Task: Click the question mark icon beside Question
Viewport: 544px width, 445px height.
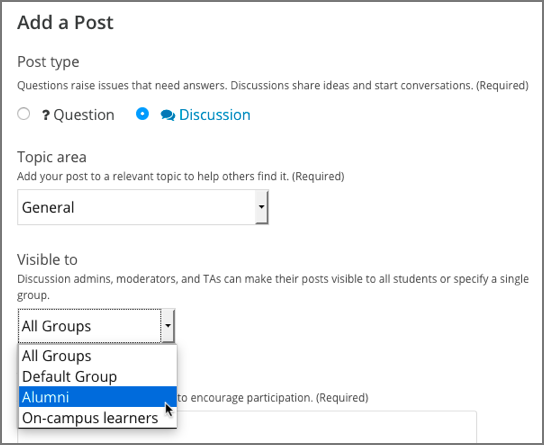Action: [x=46, y=115]
